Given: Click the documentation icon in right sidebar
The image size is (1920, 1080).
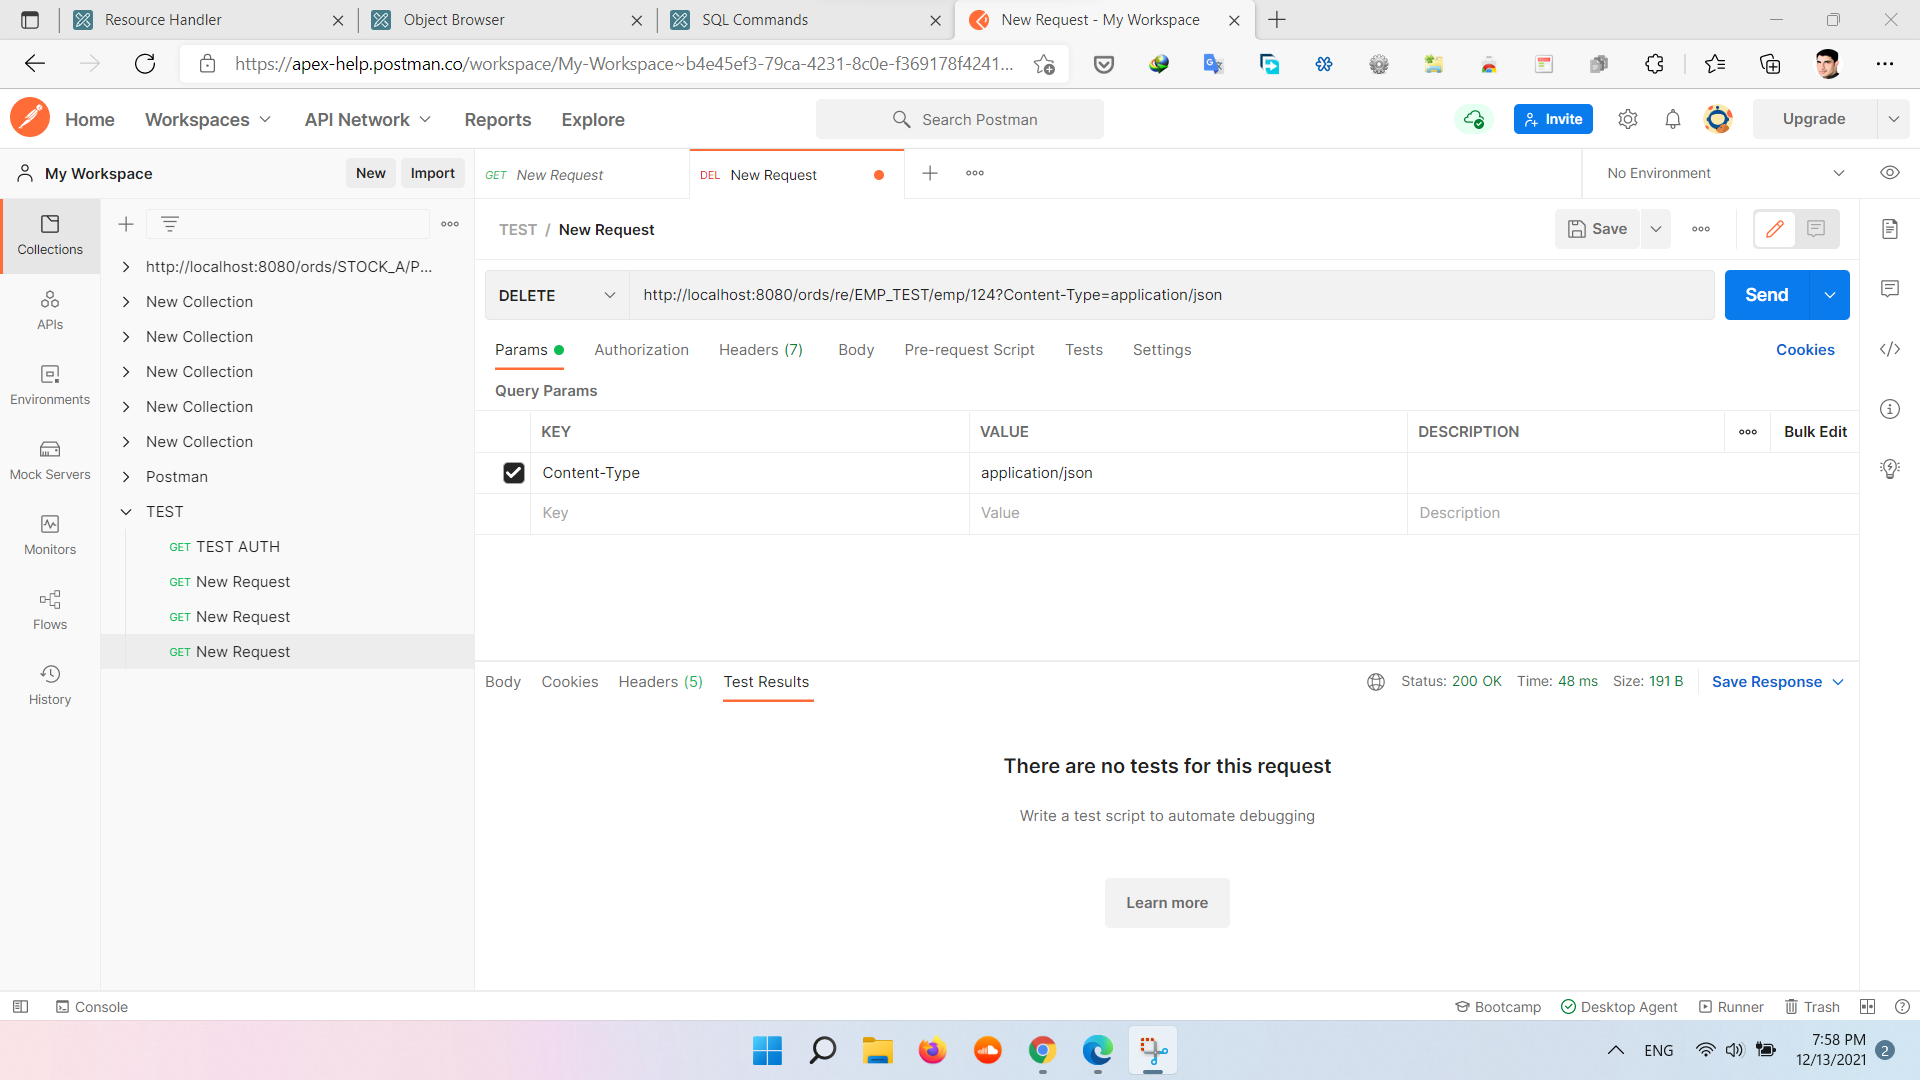Looking at the screenshot, I should (x=1889, y=229).
